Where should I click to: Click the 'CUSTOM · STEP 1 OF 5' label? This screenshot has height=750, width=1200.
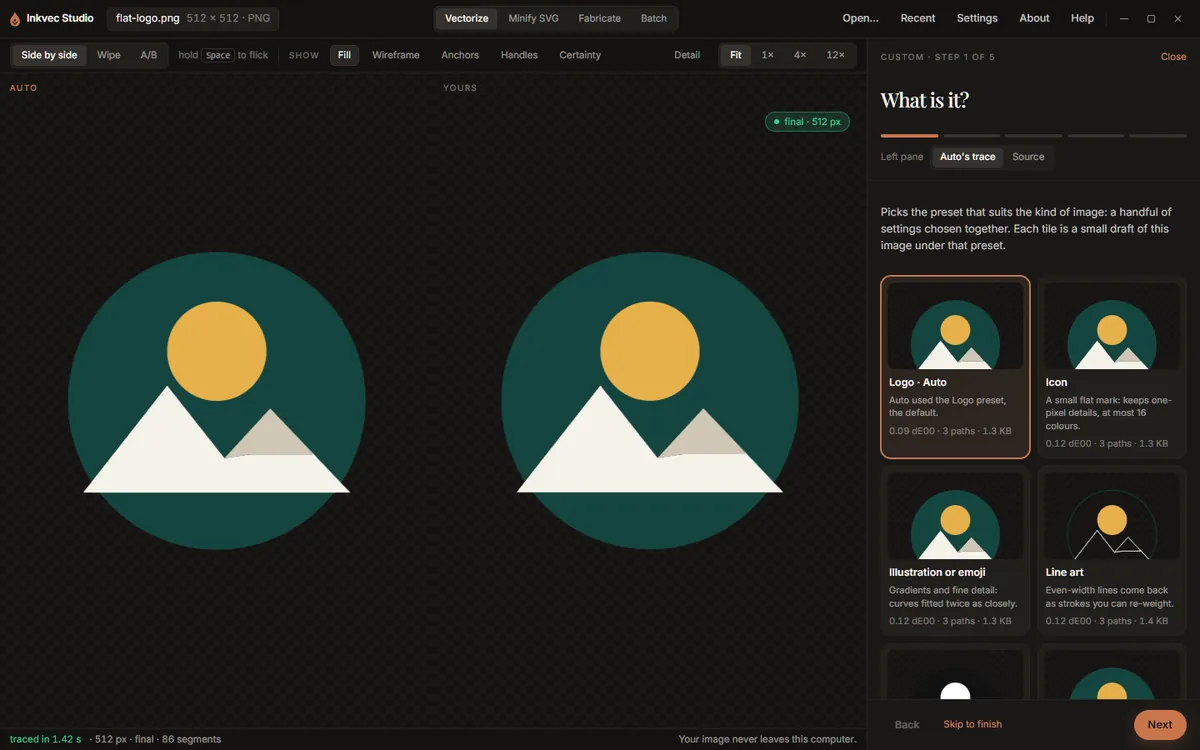click(x=937, y=57)
